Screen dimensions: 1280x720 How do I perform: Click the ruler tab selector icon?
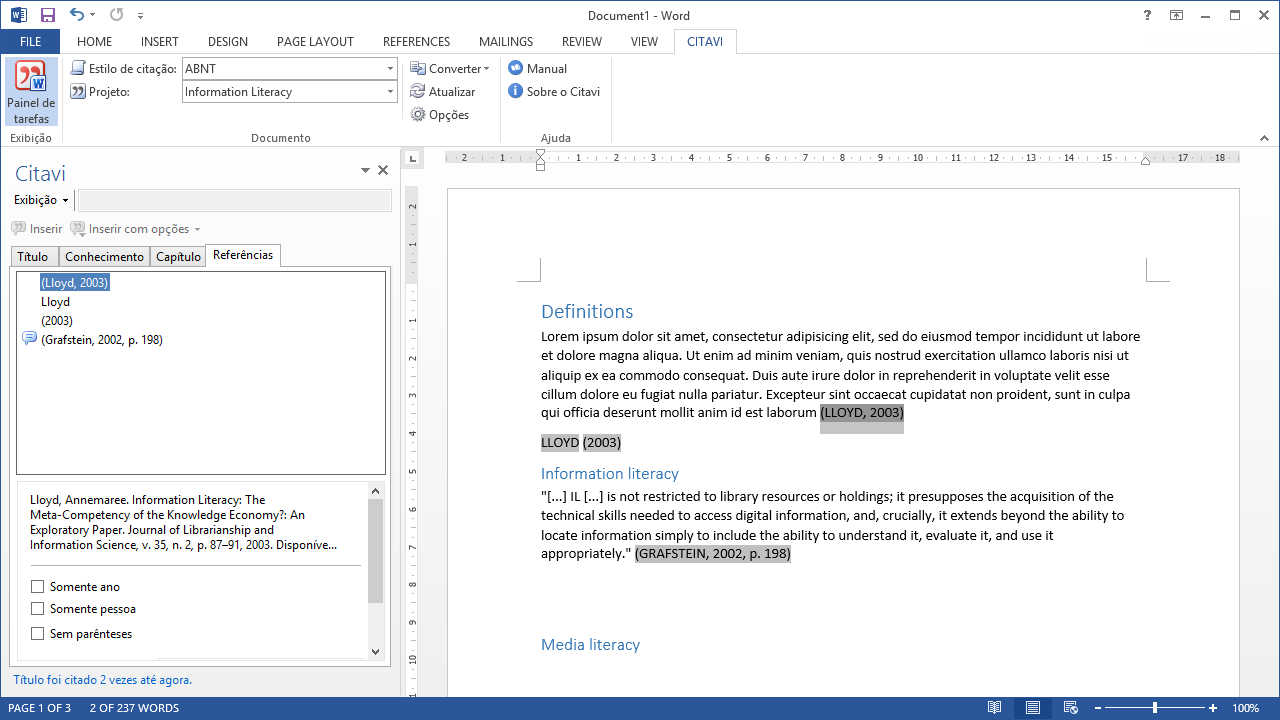tap(411, 158)
